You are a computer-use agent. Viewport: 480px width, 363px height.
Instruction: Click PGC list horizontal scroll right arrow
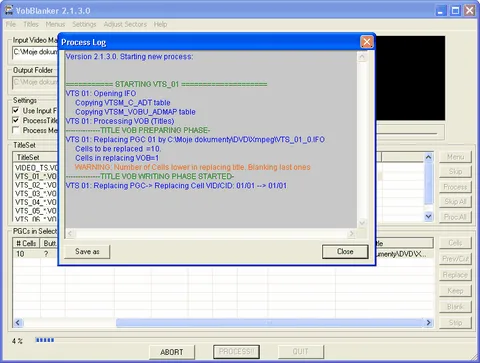(429, 323)
